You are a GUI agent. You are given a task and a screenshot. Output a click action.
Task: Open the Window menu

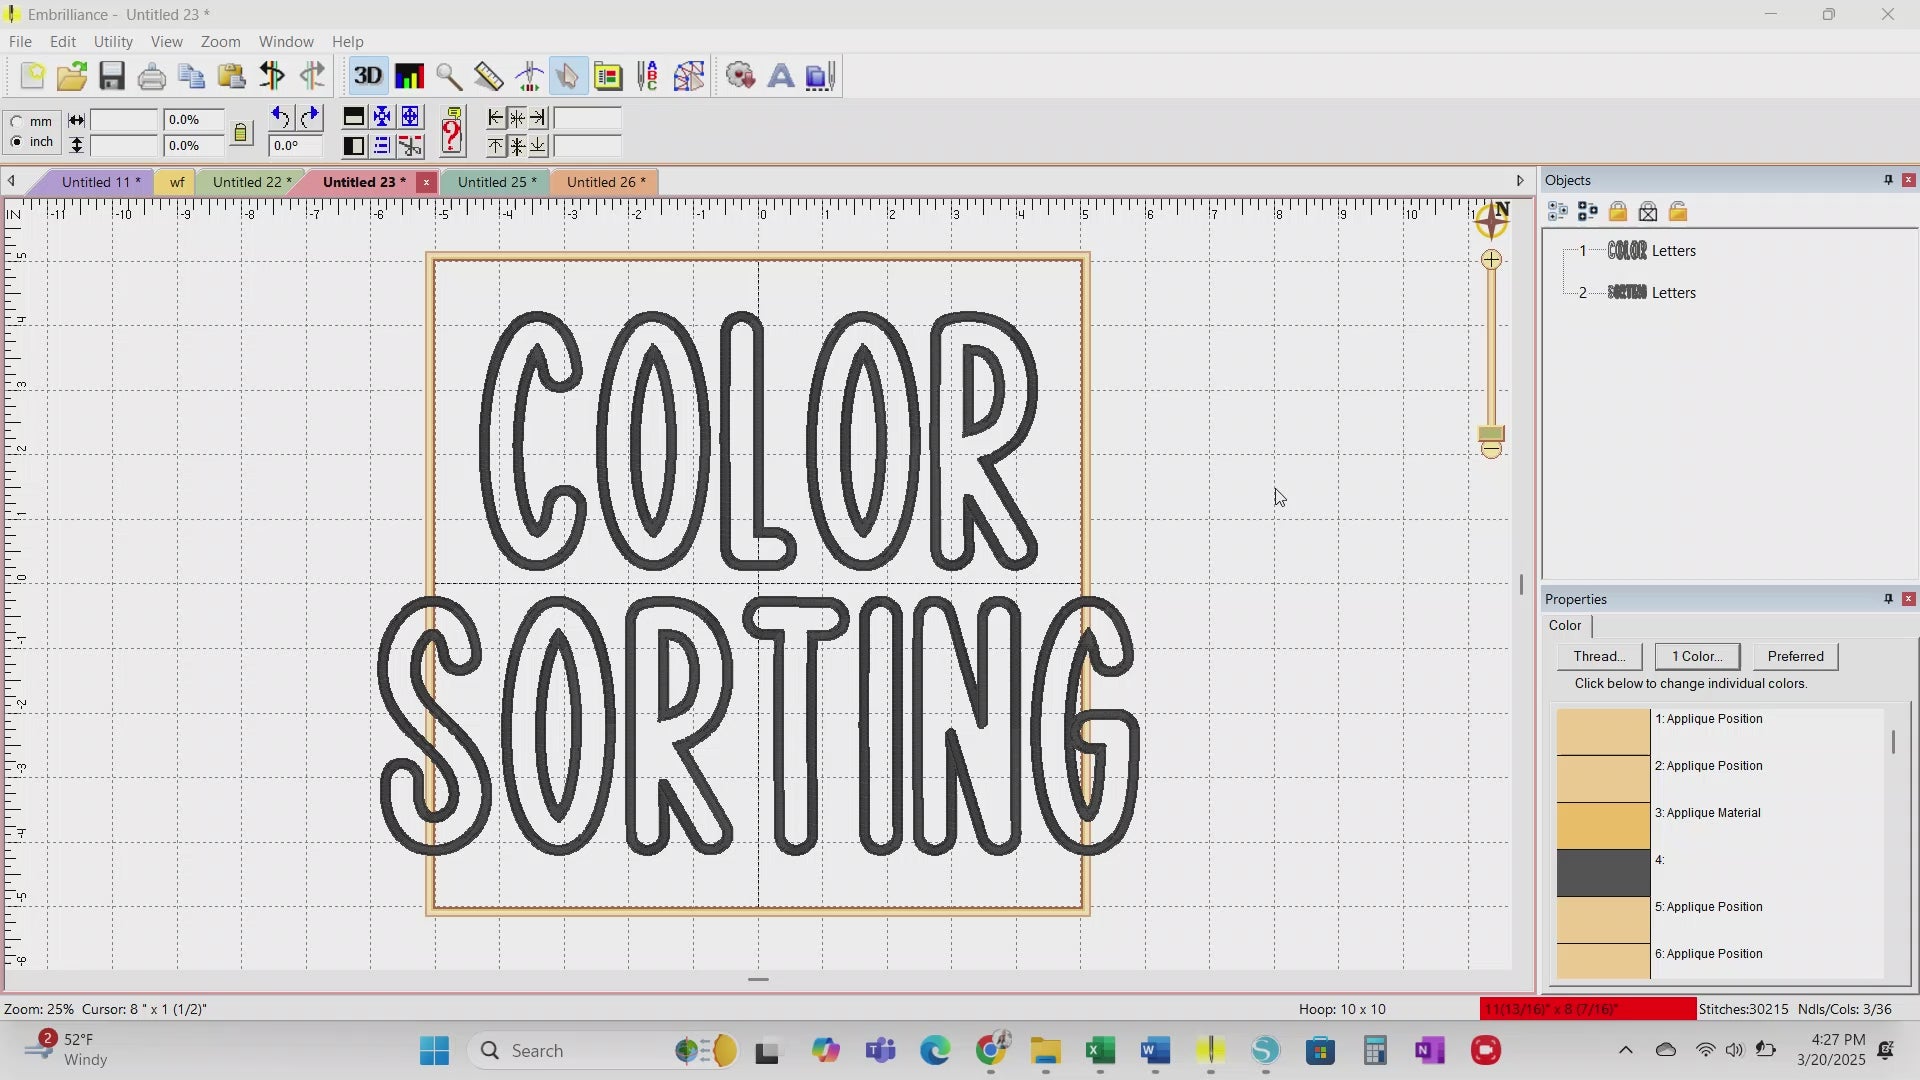click(286, 41)
